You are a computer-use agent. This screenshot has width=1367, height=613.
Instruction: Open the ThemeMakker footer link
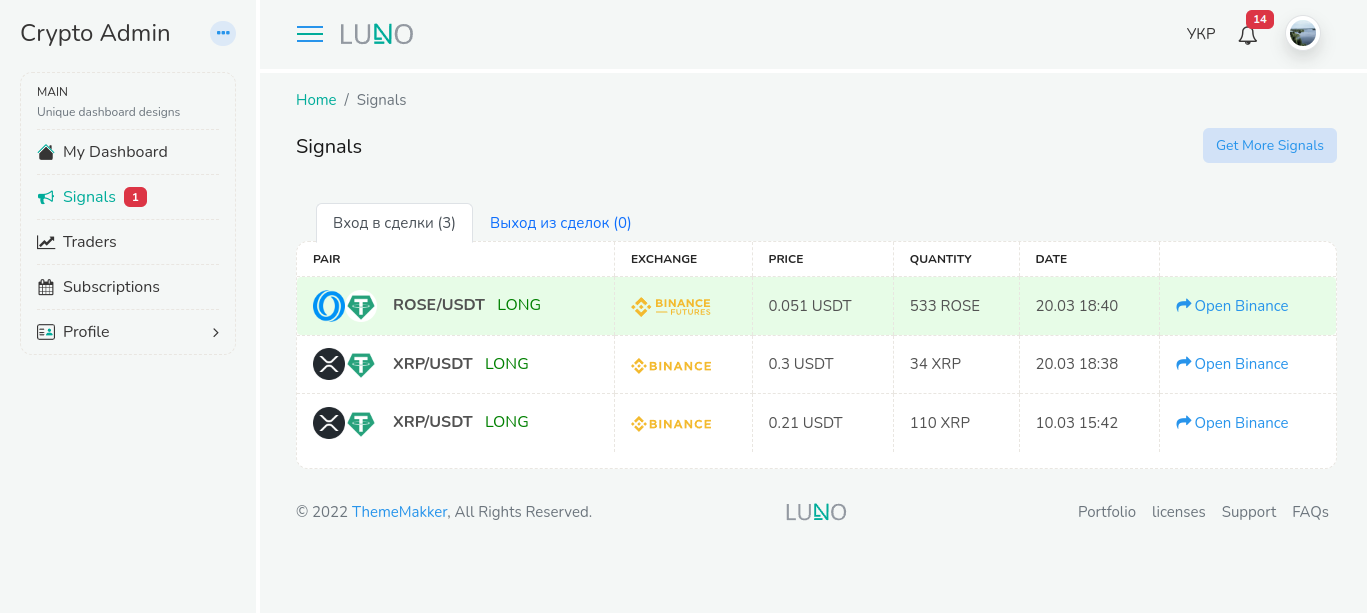coord(399,512)
